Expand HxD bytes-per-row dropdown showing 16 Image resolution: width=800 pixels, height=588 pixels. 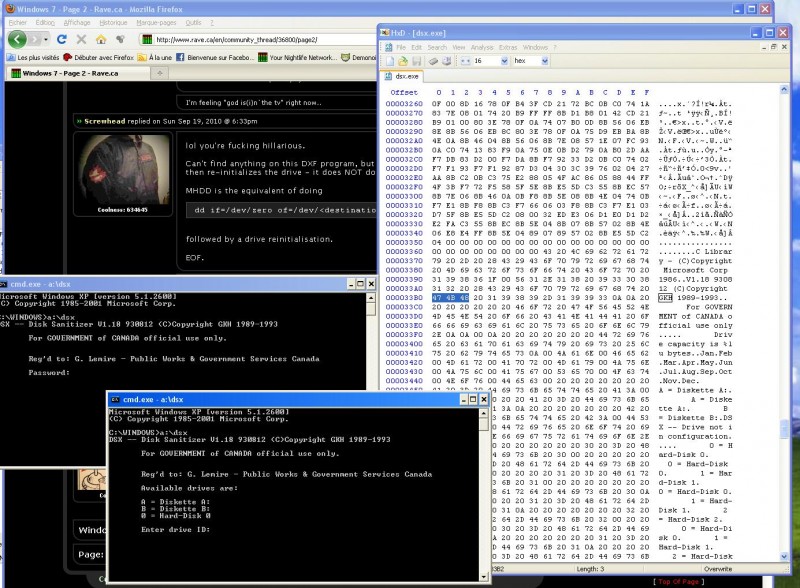click(504, 61)
